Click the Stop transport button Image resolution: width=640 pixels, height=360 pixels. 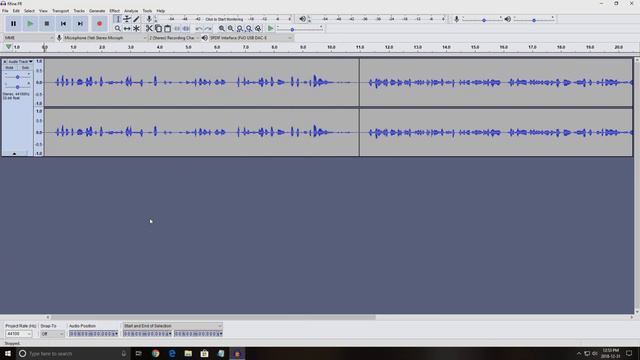[47, 24]
